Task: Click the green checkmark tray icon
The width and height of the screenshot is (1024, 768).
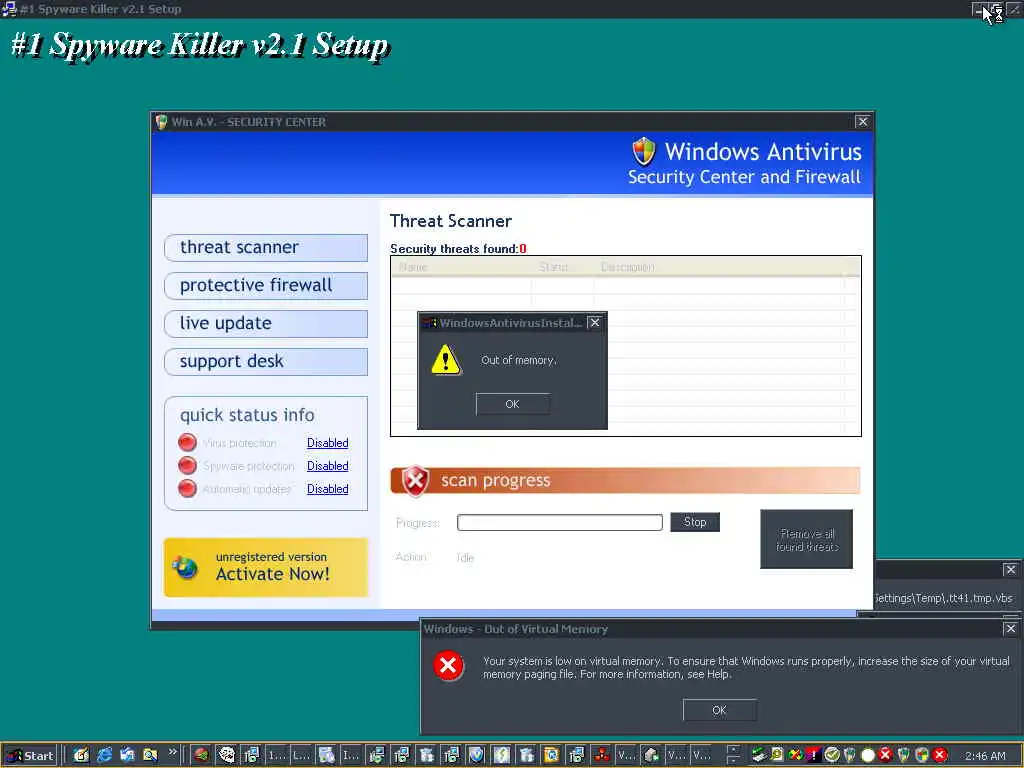Action: click(831, 755)
